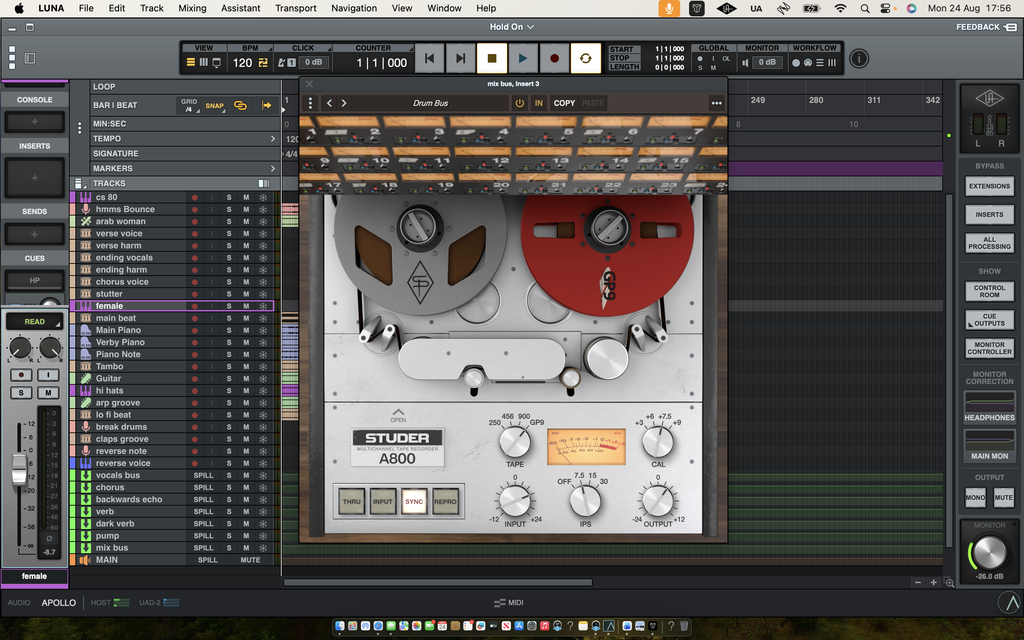Open the plugin three-dot options menu at the top right
Image resolution: width=1024 pixels, height=640 pixels.
[716, 103]
